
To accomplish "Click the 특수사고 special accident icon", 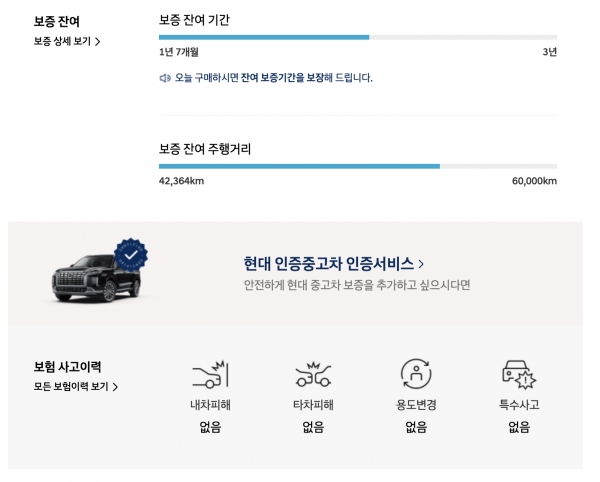I will tap(518, 375).
